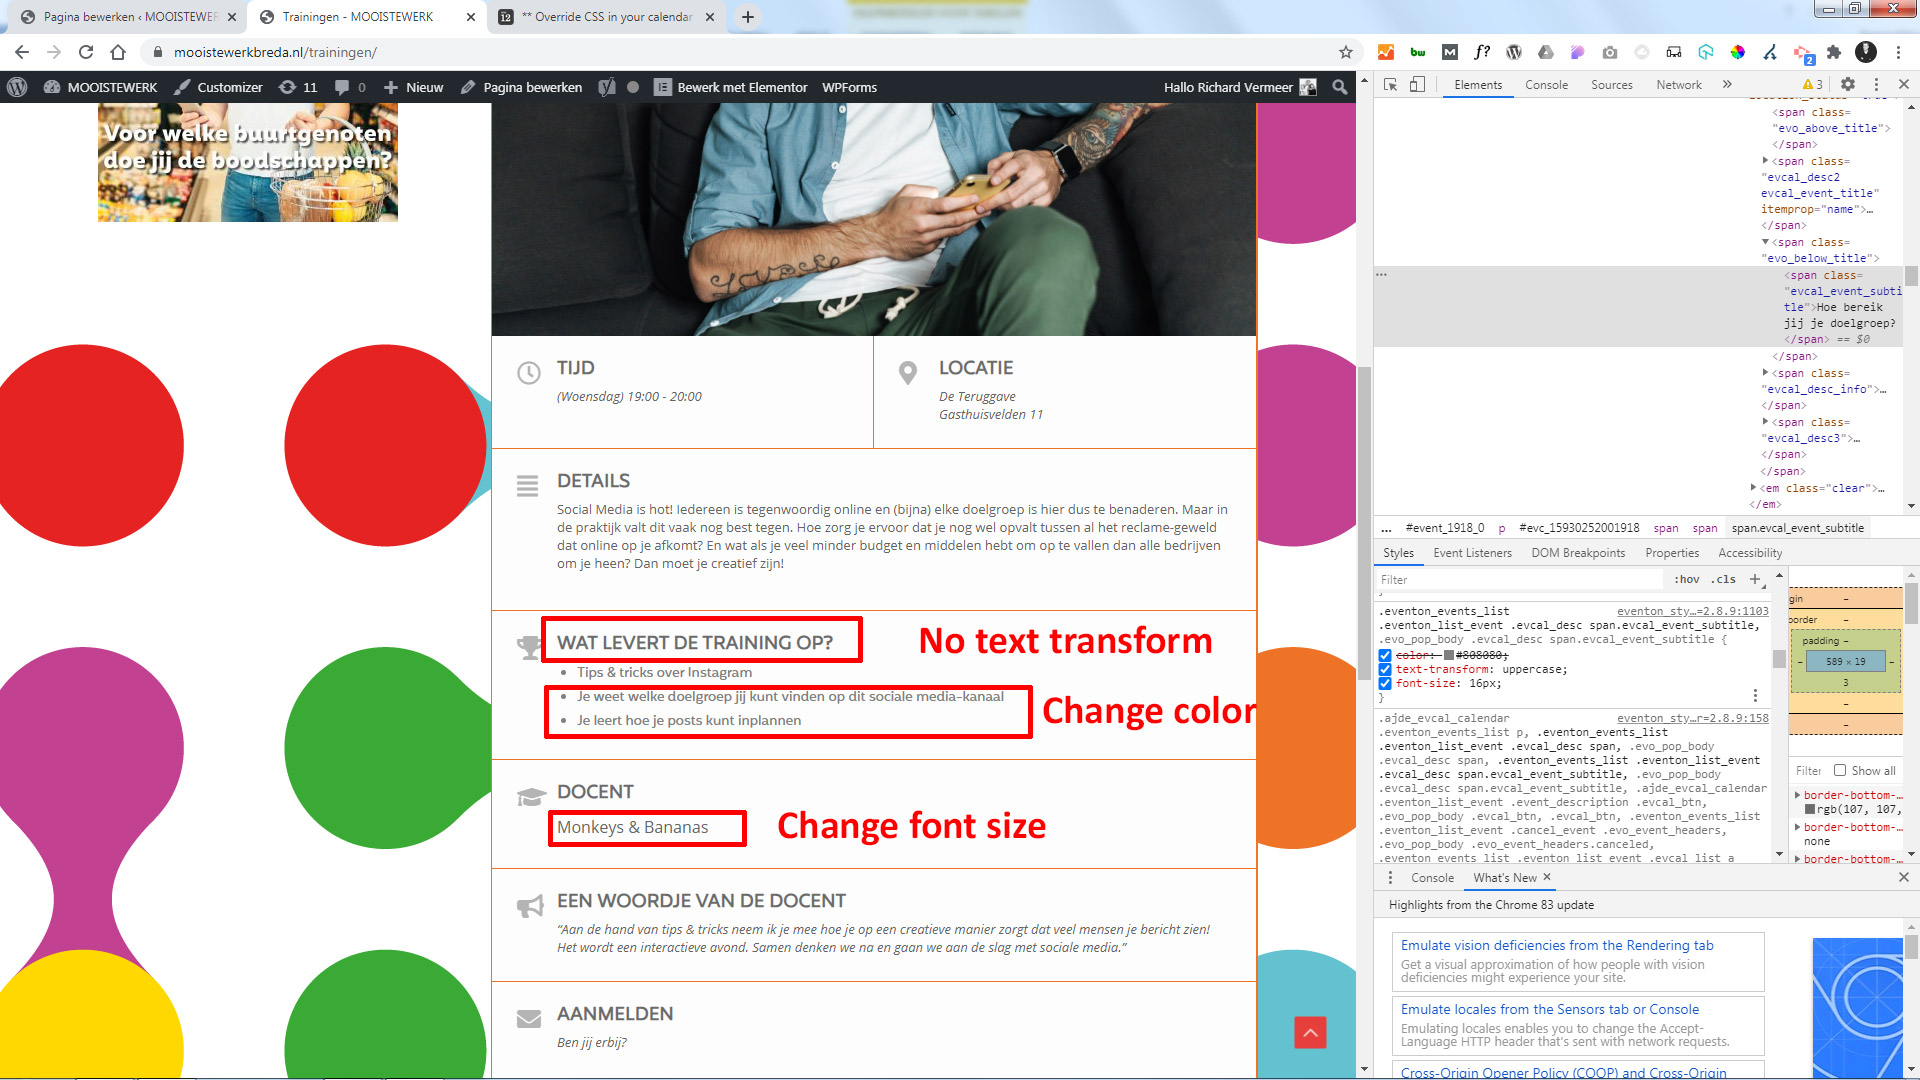1920x1080 pixels.
Task: Expand the evcal_desc2 evcal_event_title span node
Action: (1765, 161)
